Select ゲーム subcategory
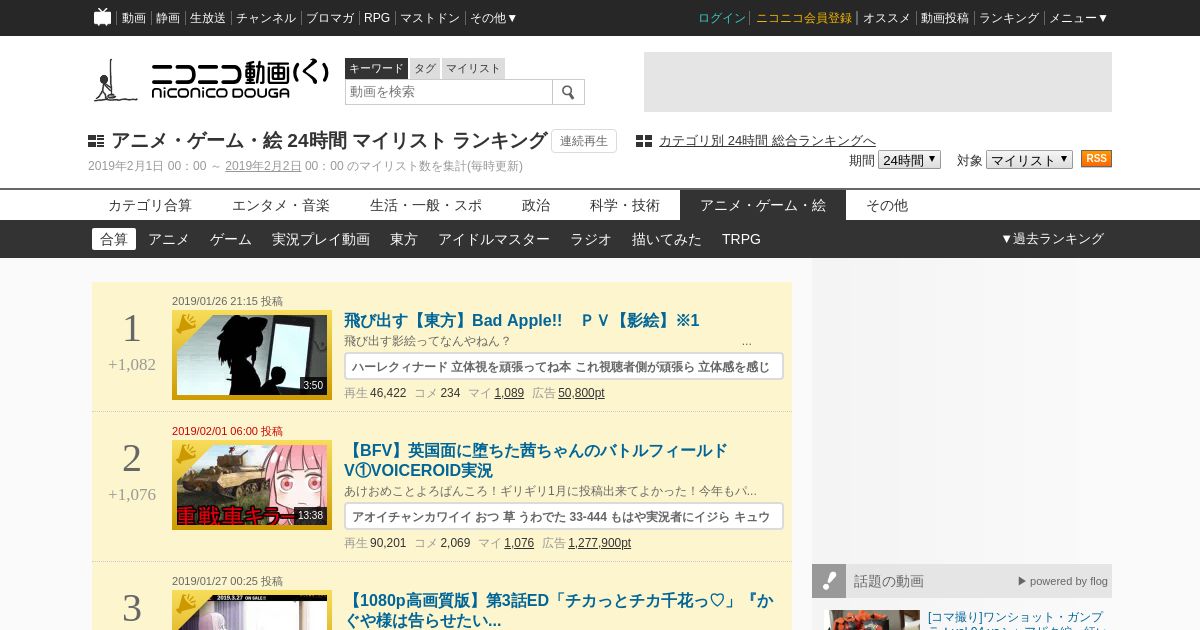The height and width of the screenshot is (630, 1200). pyautogui.click(x=231, y=239)
